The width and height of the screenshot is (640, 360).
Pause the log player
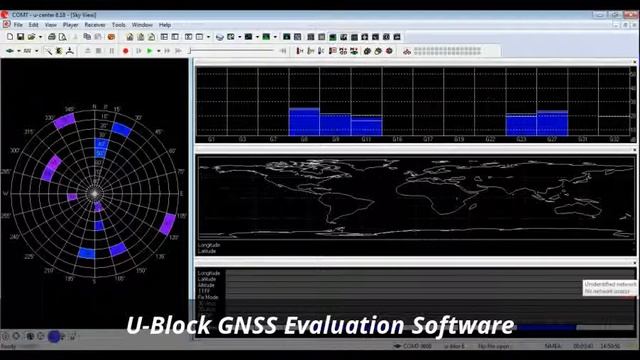(111, 51)
